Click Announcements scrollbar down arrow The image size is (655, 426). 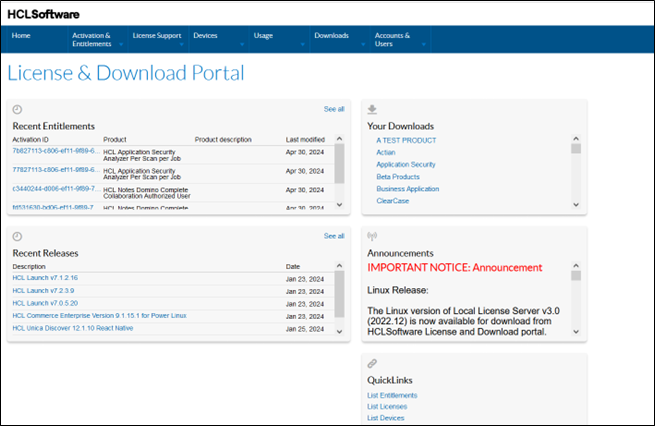point(576,331)
